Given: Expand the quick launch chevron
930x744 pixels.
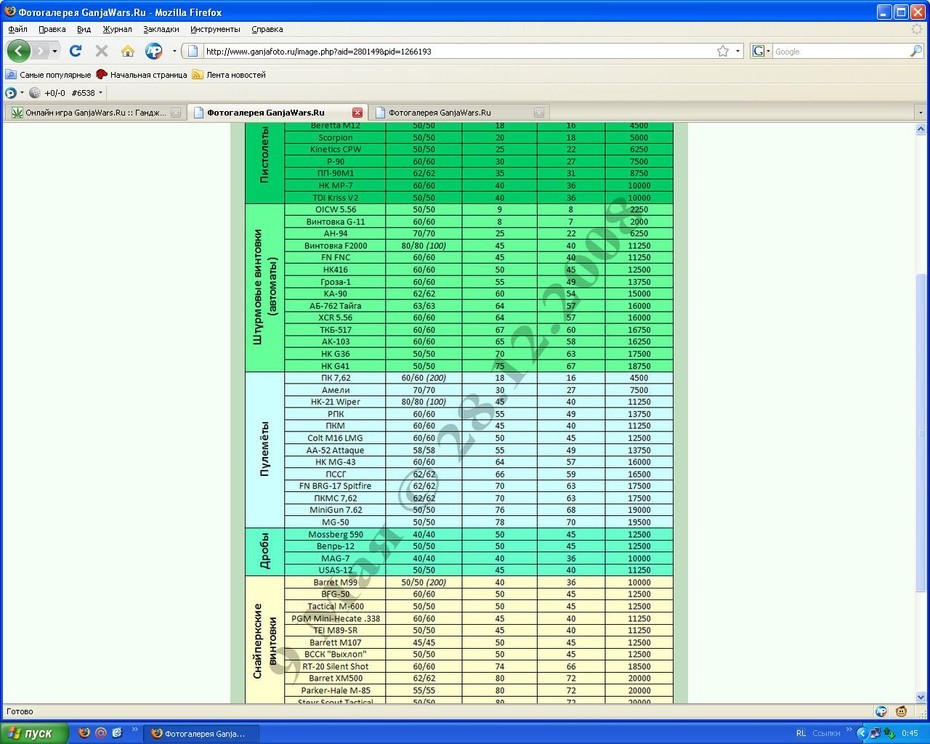Looking at the screenshot, I should [134, 730].
